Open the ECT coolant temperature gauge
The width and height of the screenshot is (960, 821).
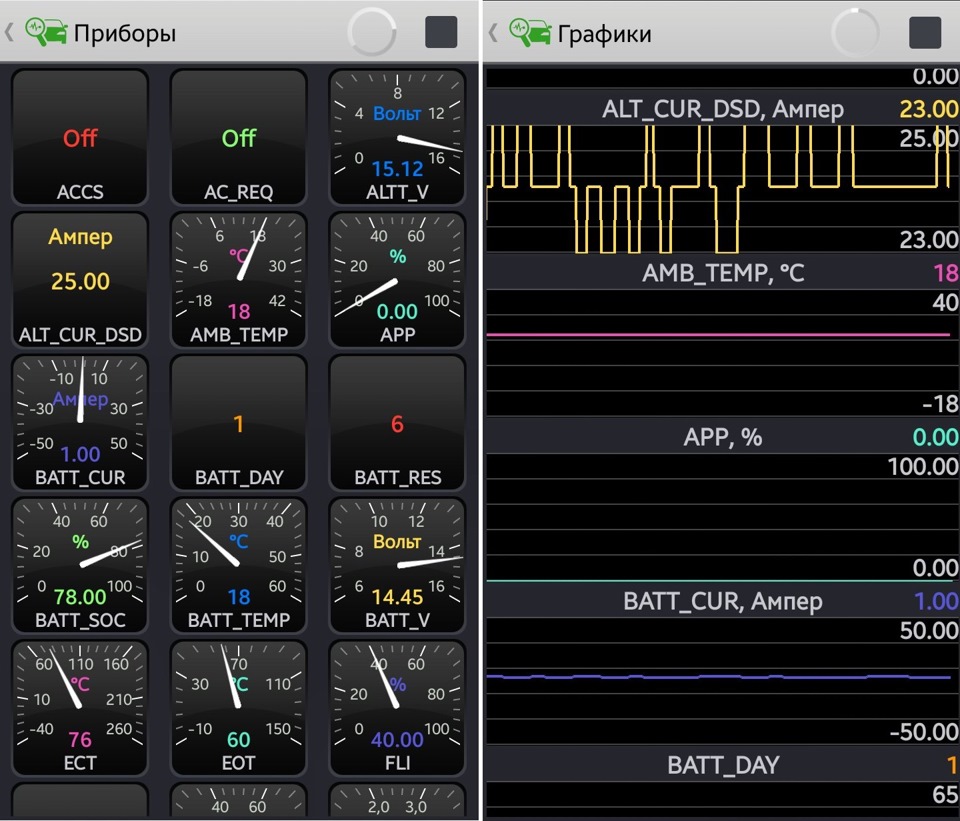click(80, 708)
